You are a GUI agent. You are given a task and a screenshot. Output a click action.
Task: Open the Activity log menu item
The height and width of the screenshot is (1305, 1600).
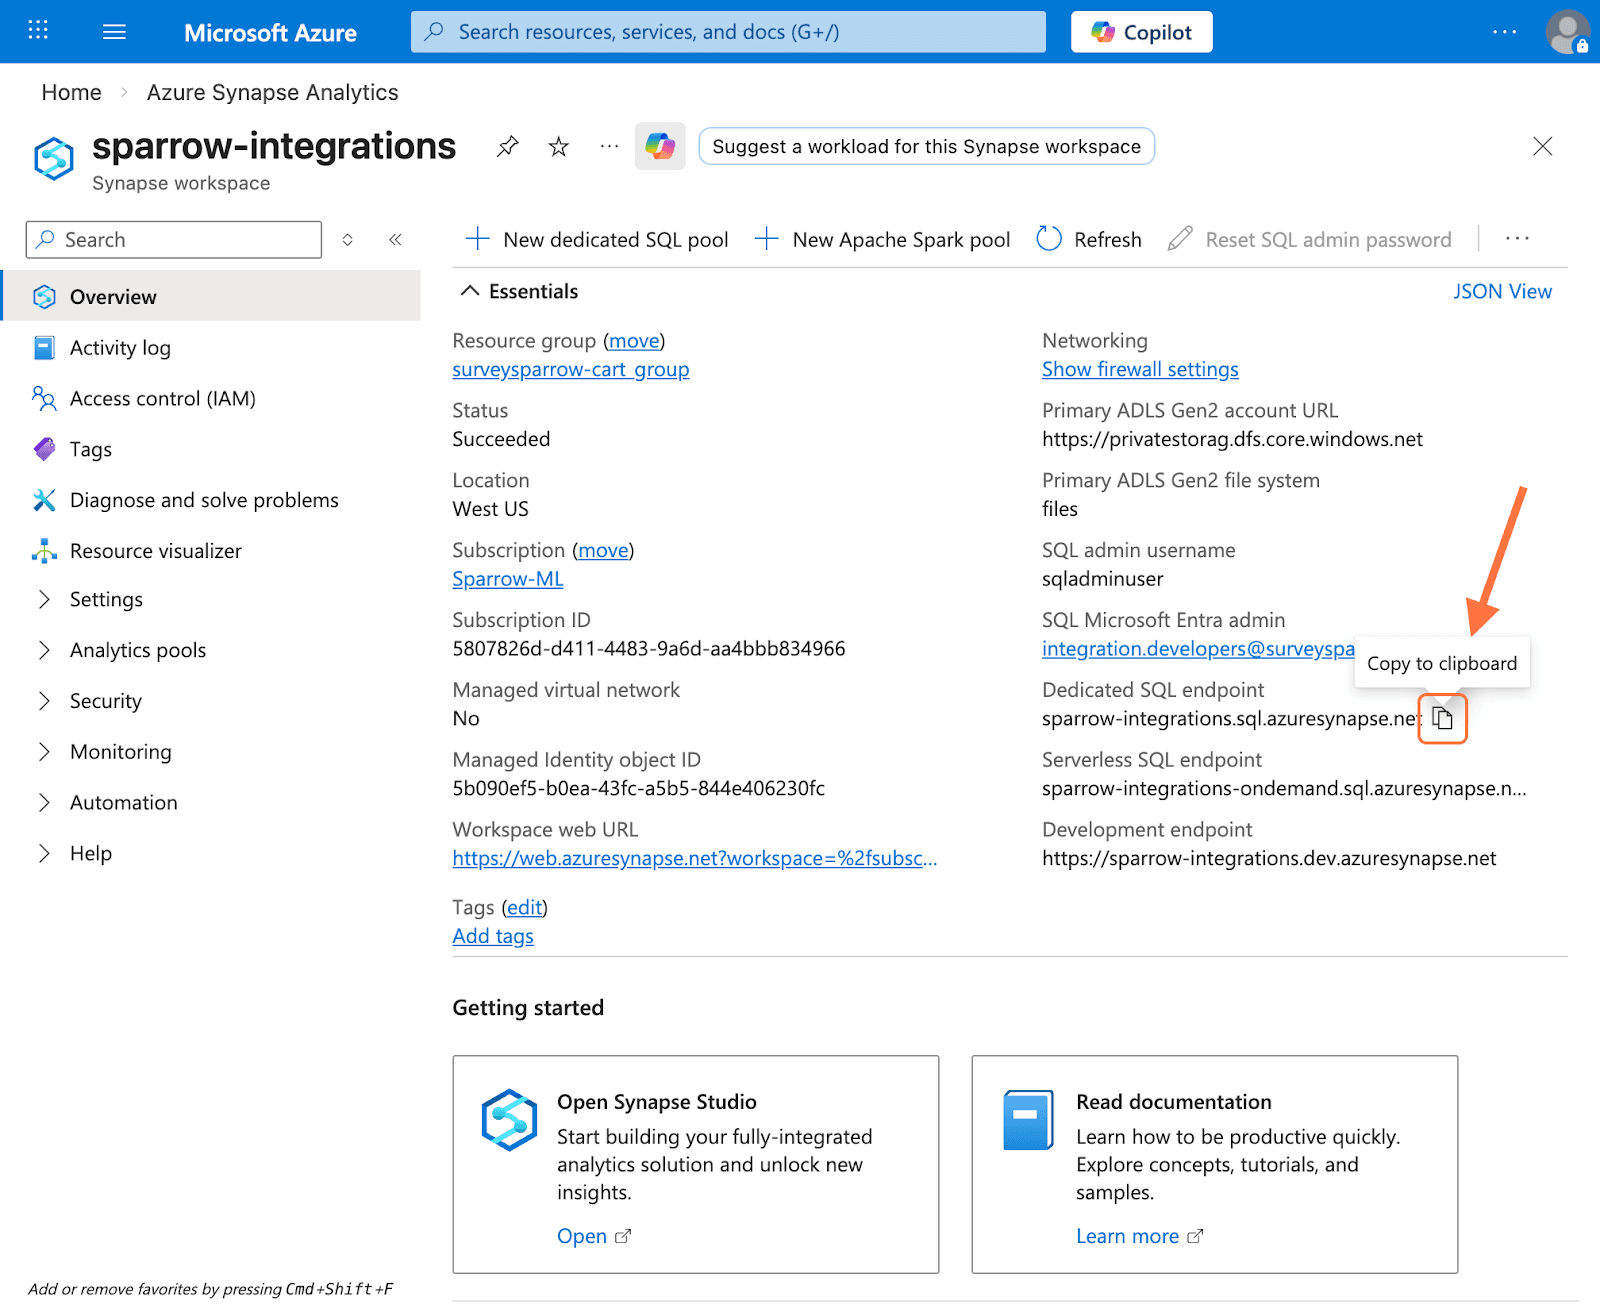(120, 348)
